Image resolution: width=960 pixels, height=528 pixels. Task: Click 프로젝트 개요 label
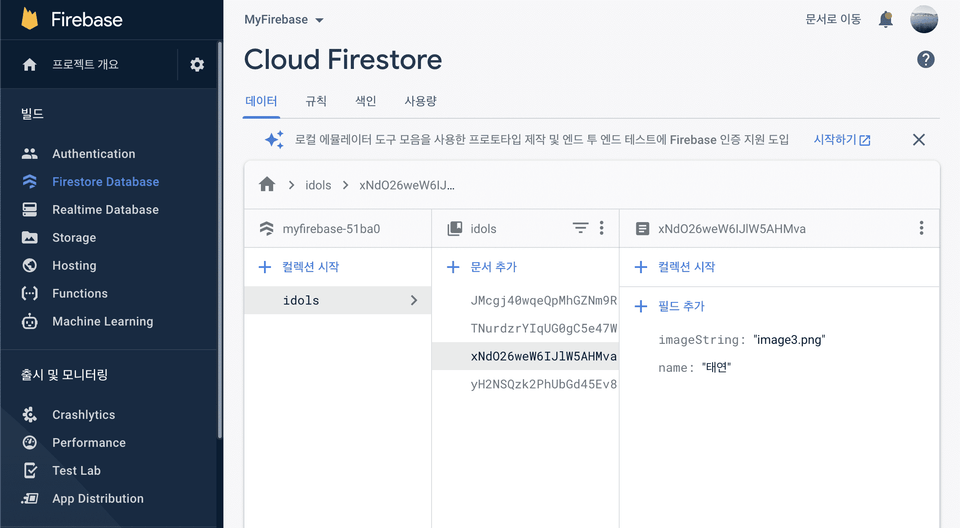point(85,64)
